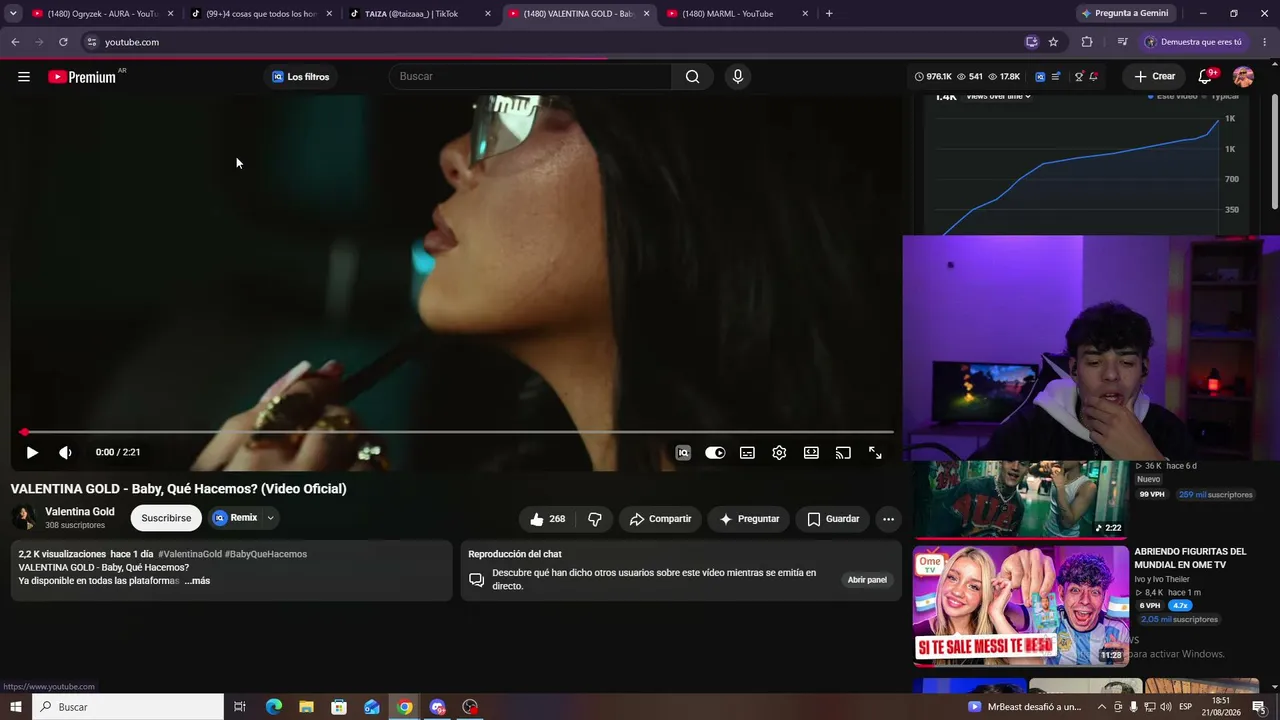Go to YouTube Premium home logo

point(82,77)
